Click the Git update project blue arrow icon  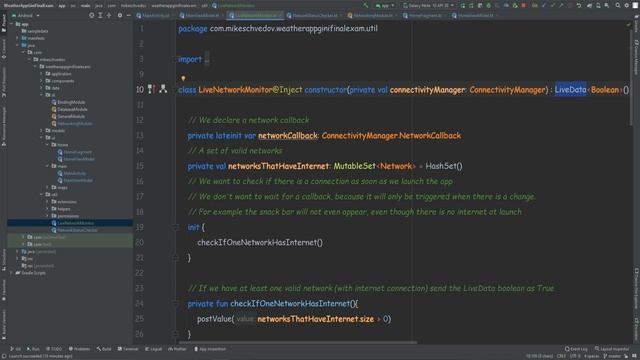tap(544, 5)
